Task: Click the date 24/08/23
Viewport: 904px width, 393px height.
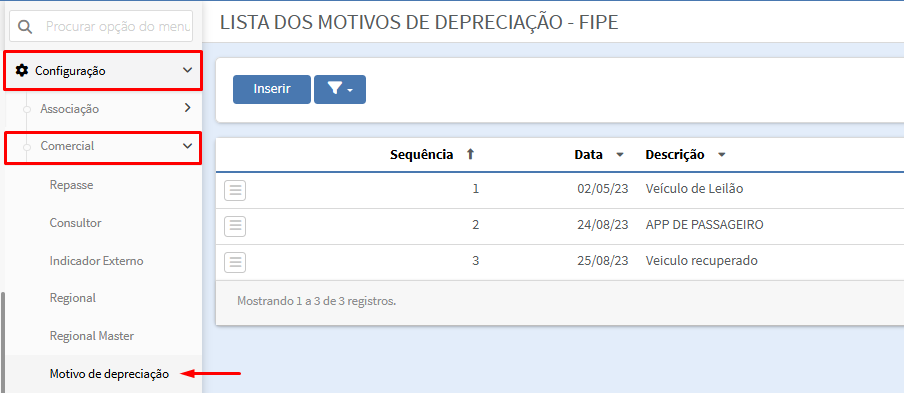Action: pyautogui.click(x=602, y=225)
